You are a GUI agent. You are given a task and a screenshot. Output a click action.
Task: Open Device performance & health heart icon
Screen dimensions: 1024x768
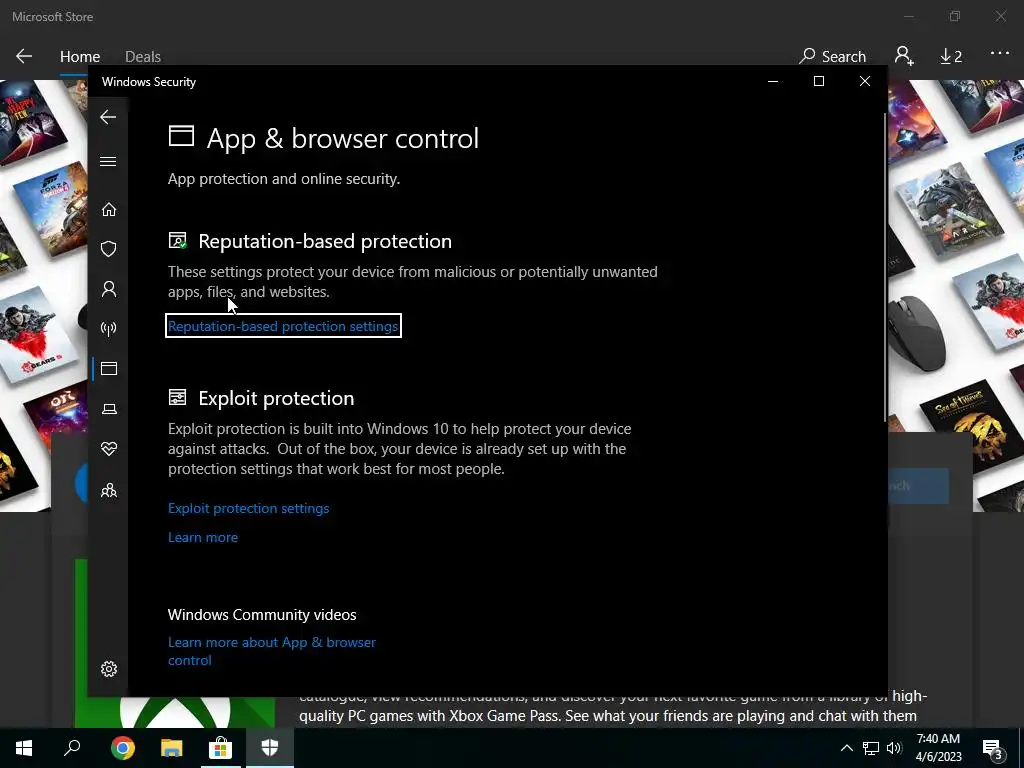[108, 449]
